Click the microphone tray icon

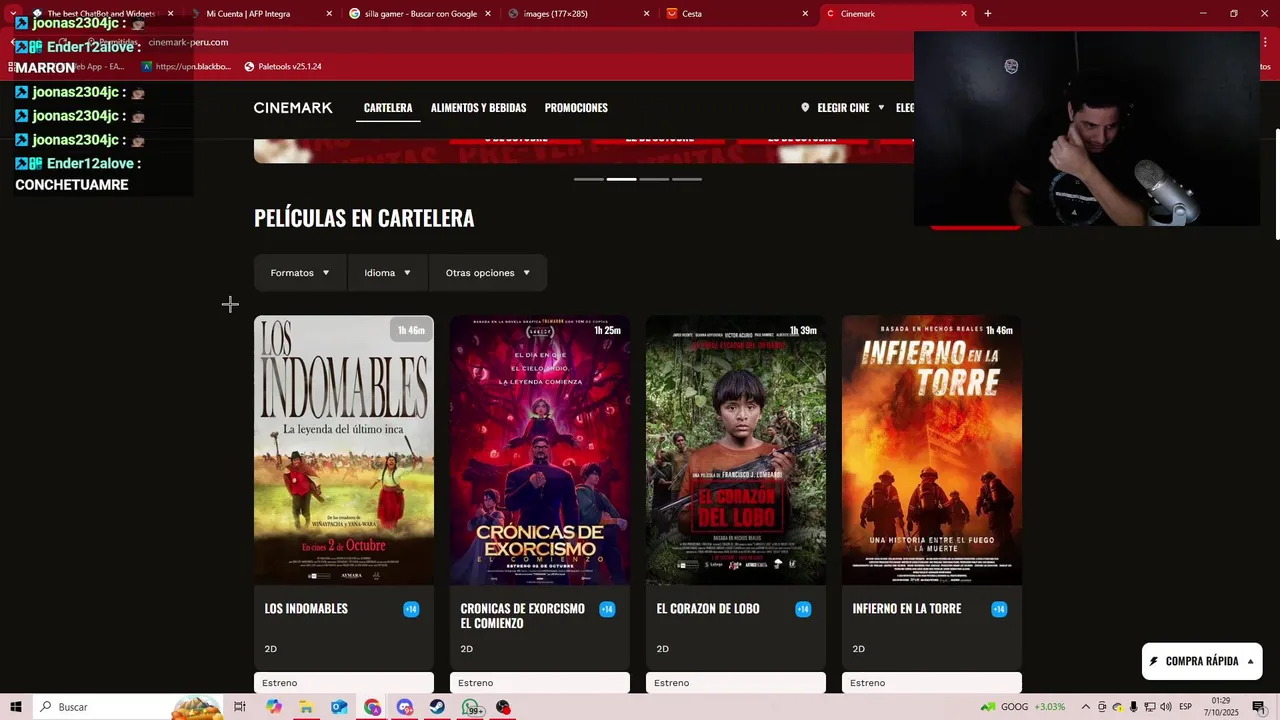[x=1134, y=707]
